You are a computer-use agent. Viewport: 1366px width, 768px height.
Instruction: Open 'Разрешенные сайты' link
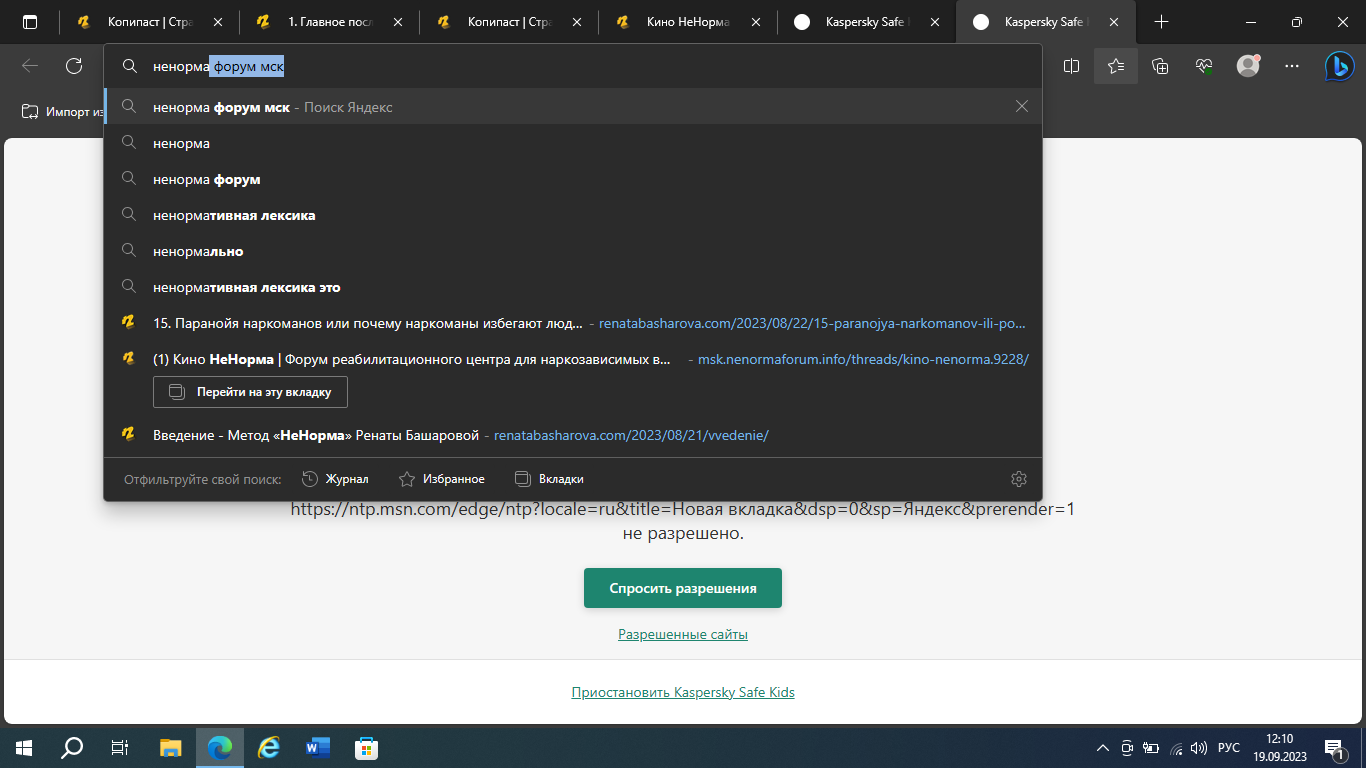tap(683, 634)
